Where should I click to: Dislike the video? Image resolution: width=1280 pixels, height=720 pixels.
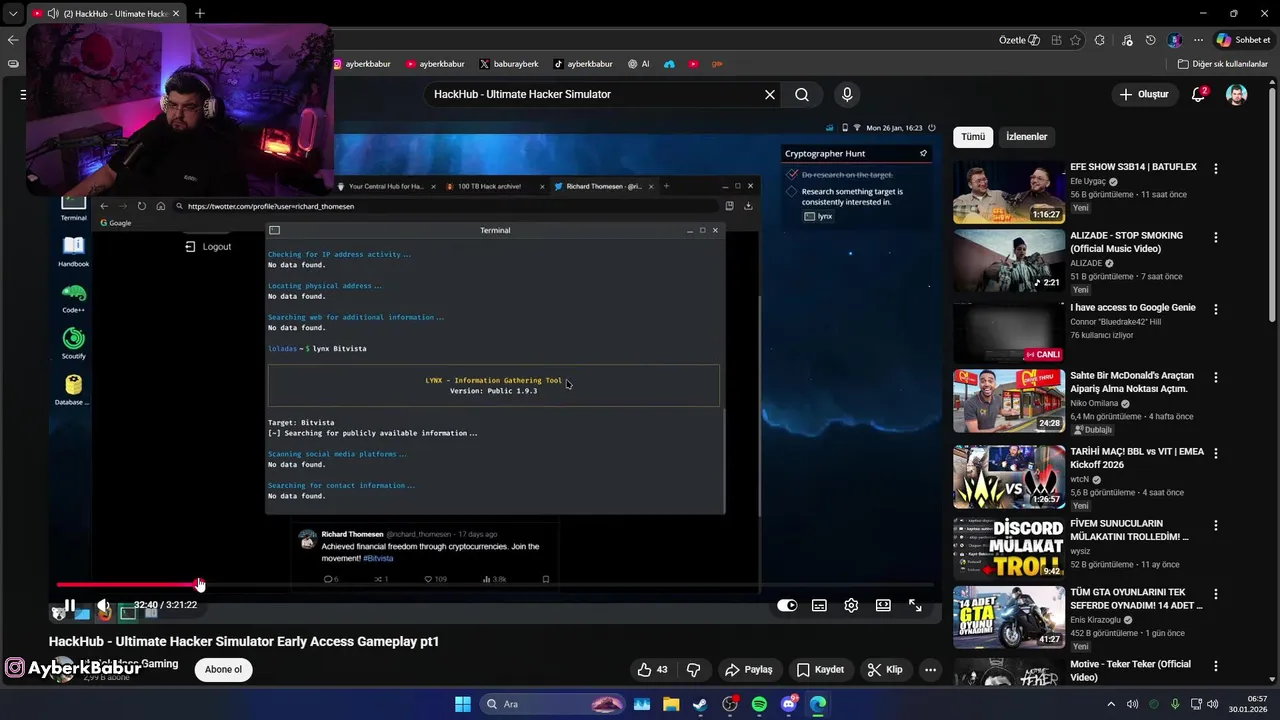693,670
